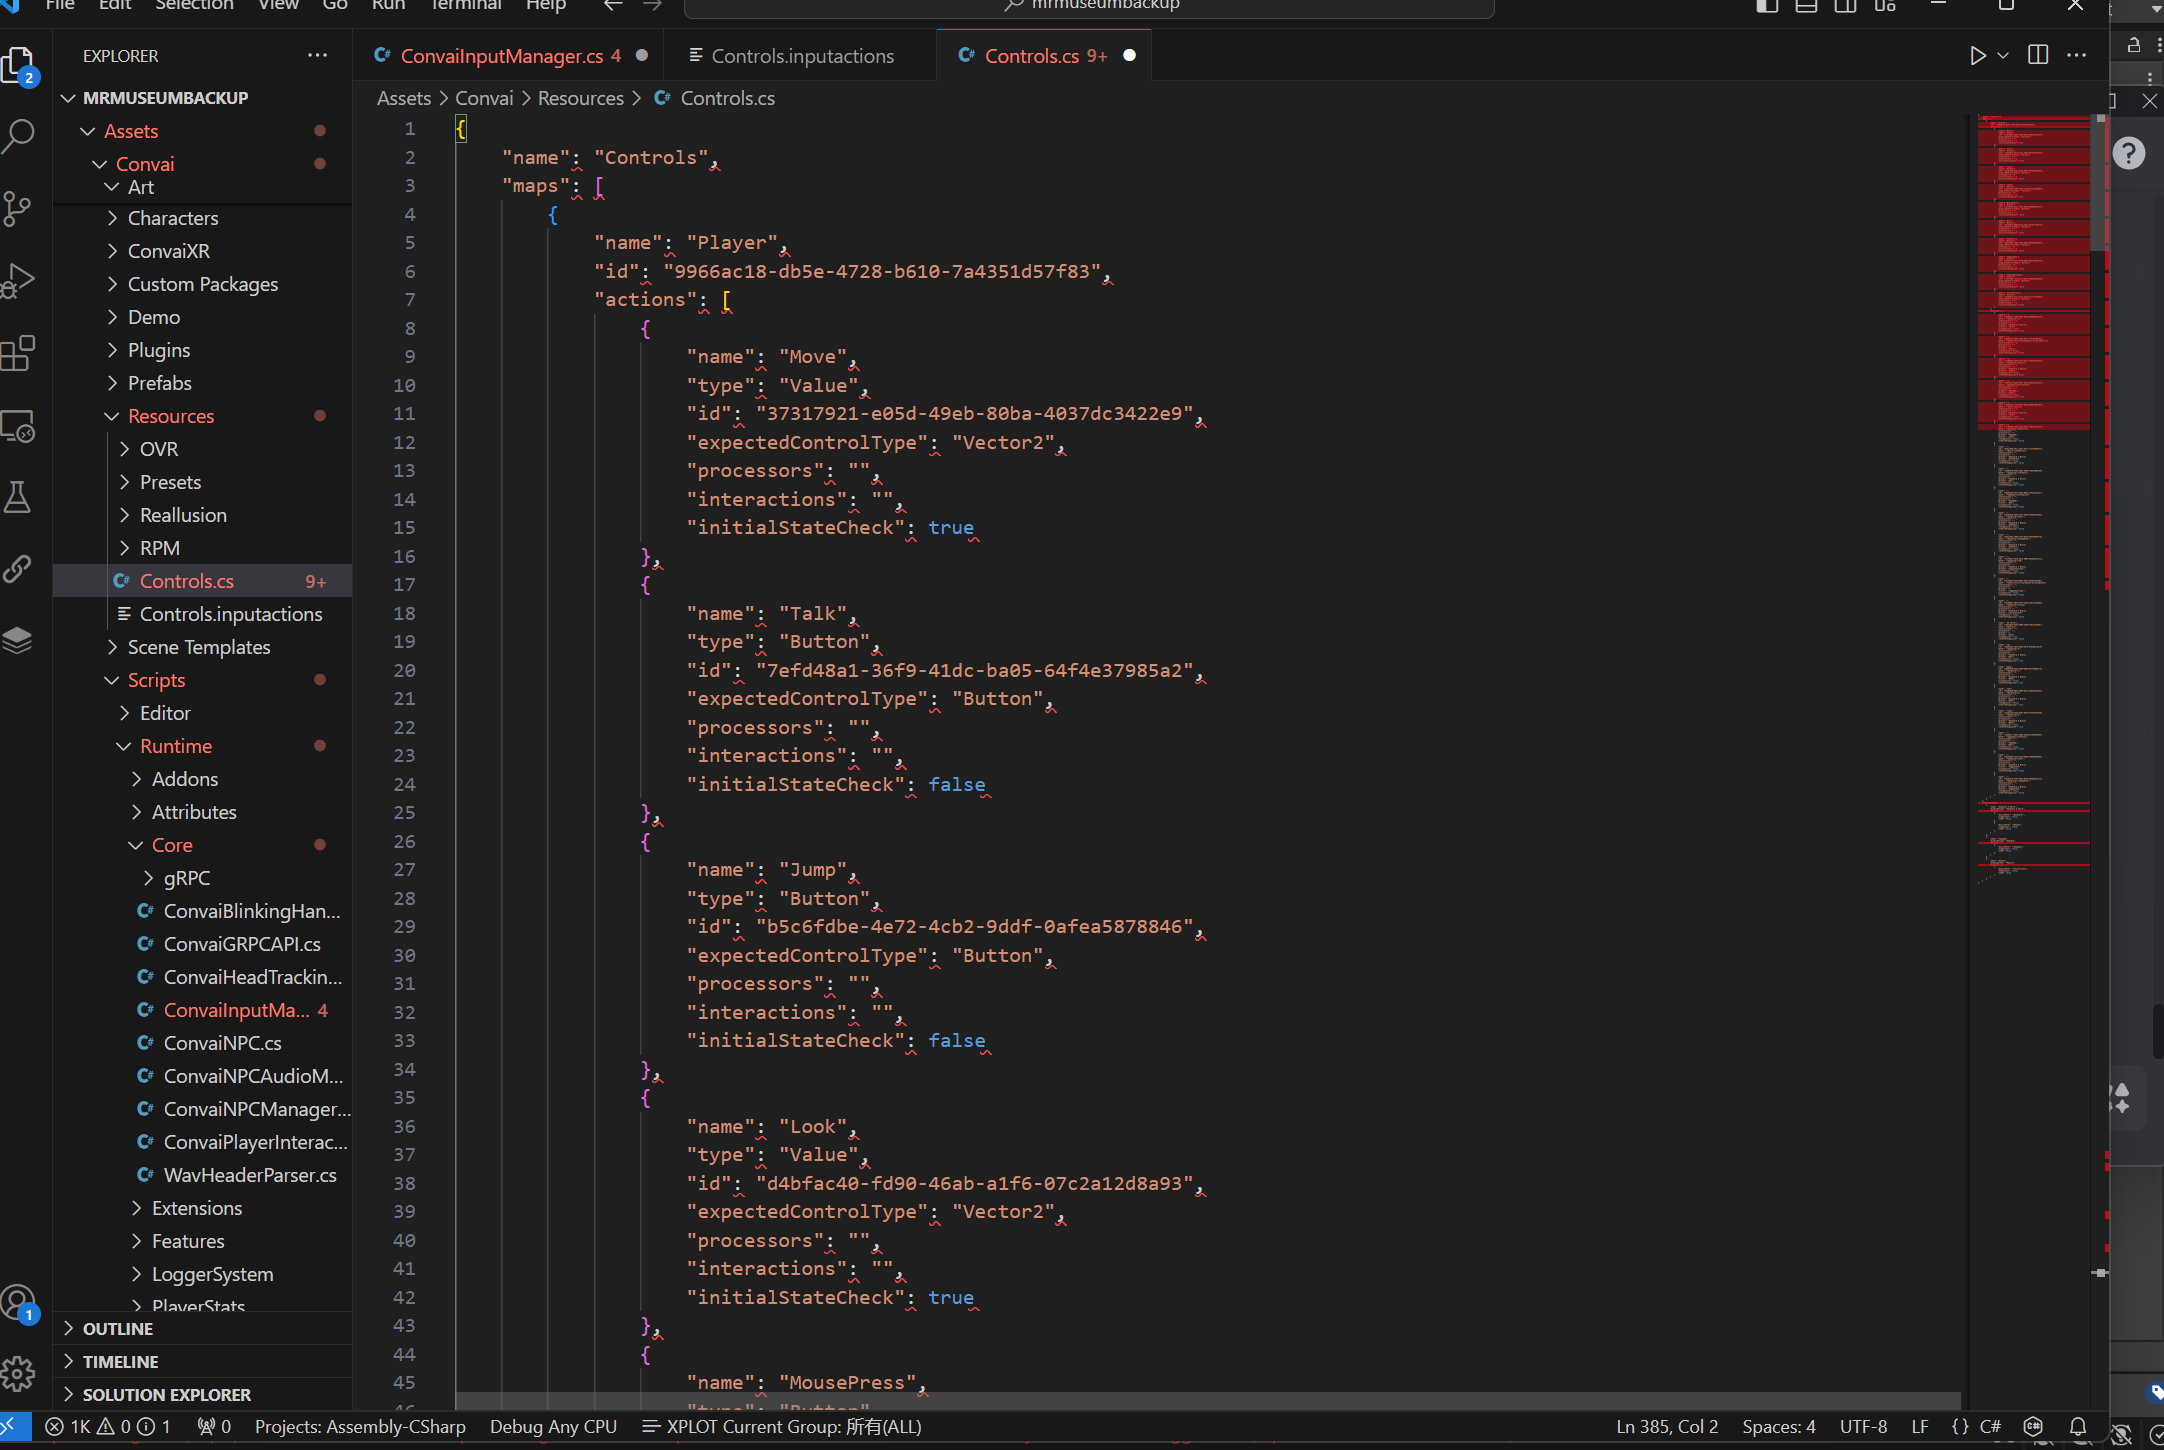Toggle the Primary Side Bar layout button
2164x1450 pixels.
[1767, 6]
